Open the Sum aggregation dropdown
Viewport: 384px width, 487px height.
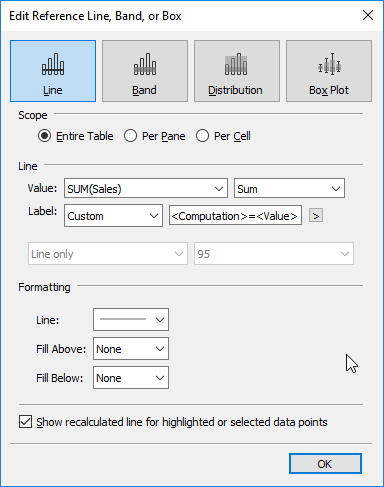[289, 188]
